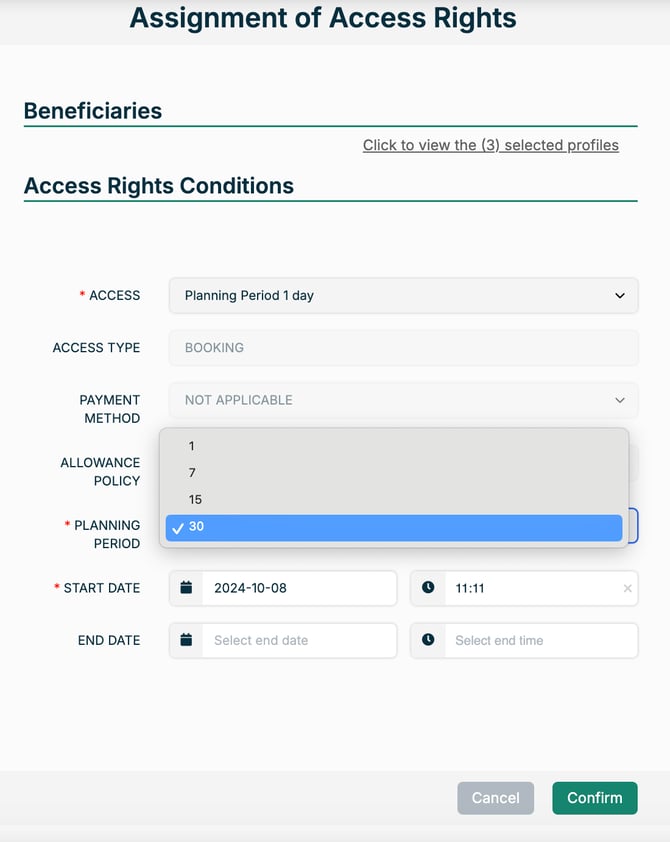Viewport: 670px width, 842px height.
Task: Open the Access dropdown showing Planning Period 1 day
Action: coord(403,296)
